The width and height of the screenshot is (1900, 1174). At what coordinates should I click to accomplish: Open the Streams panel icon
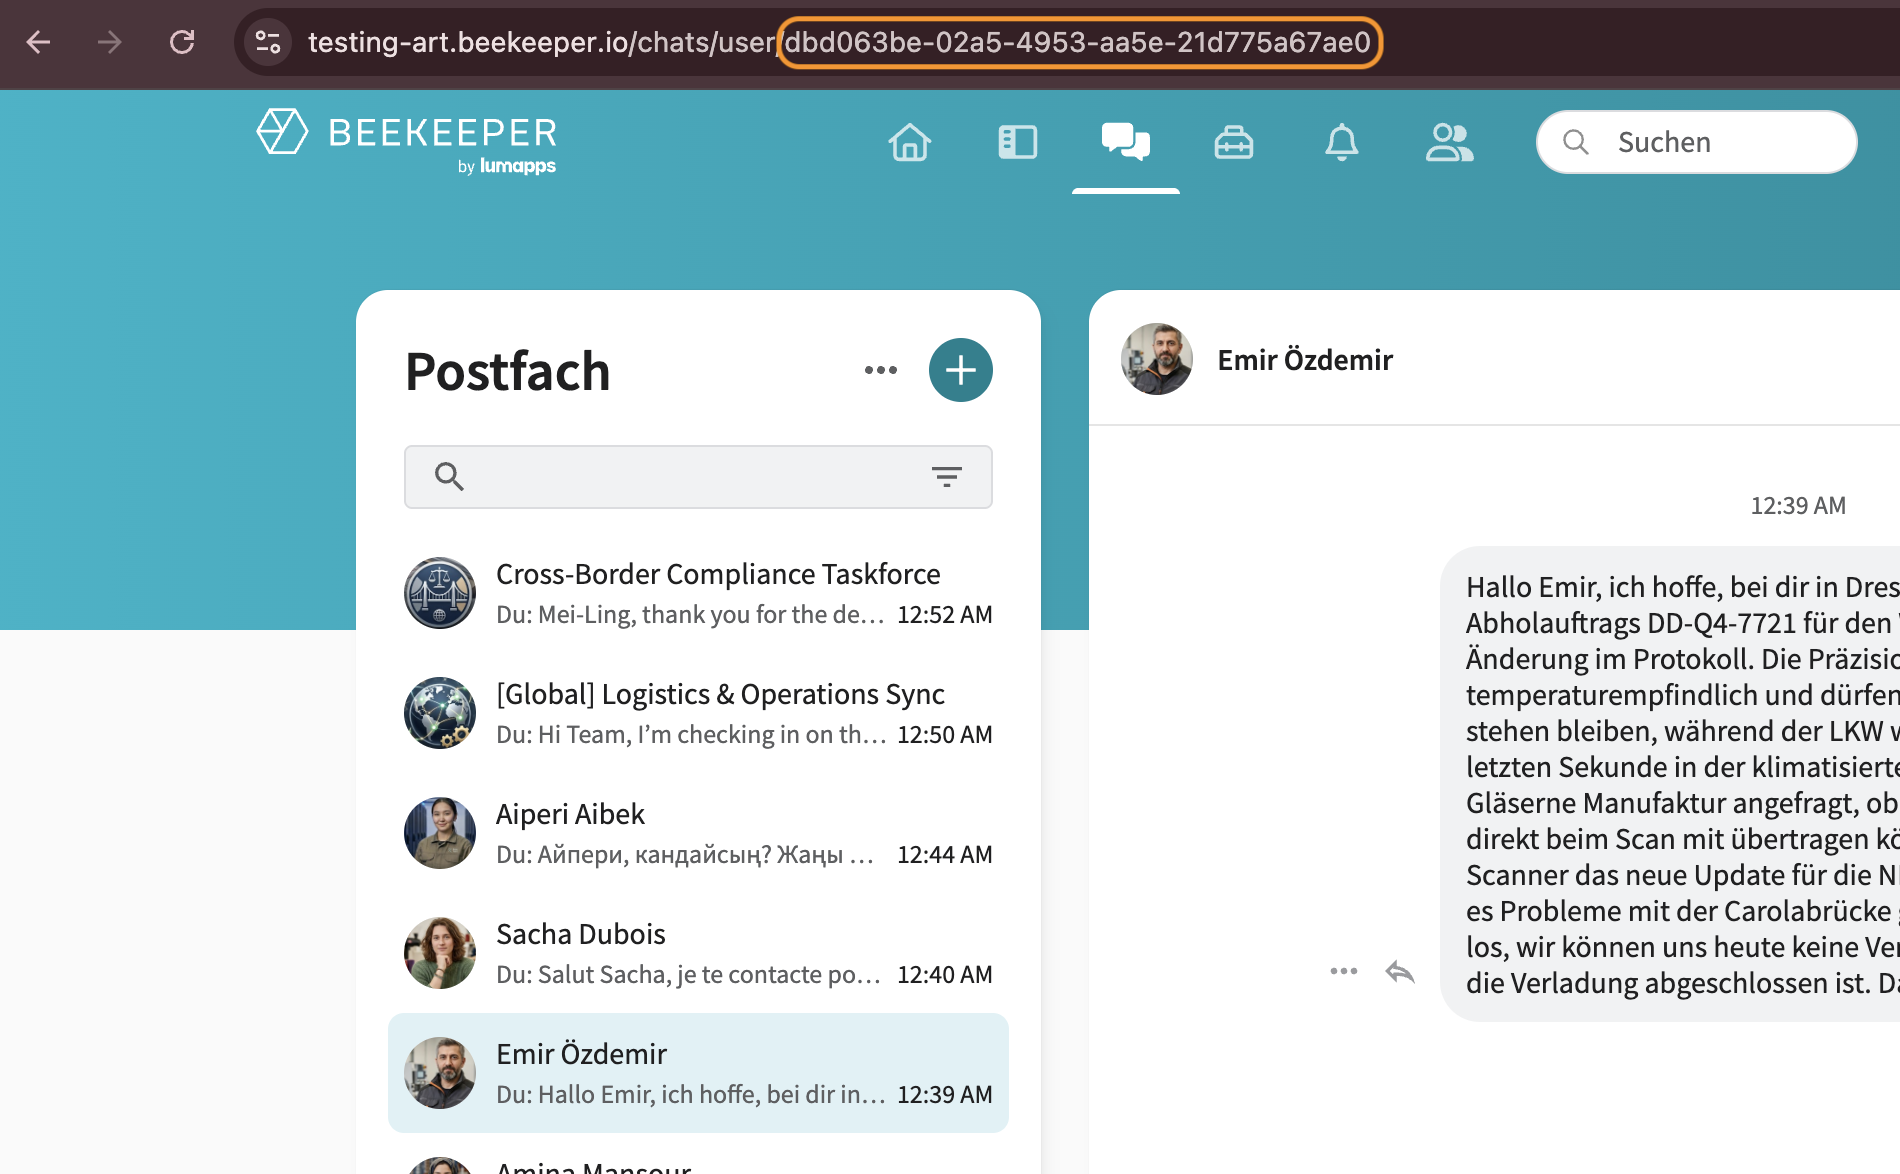1018,142
